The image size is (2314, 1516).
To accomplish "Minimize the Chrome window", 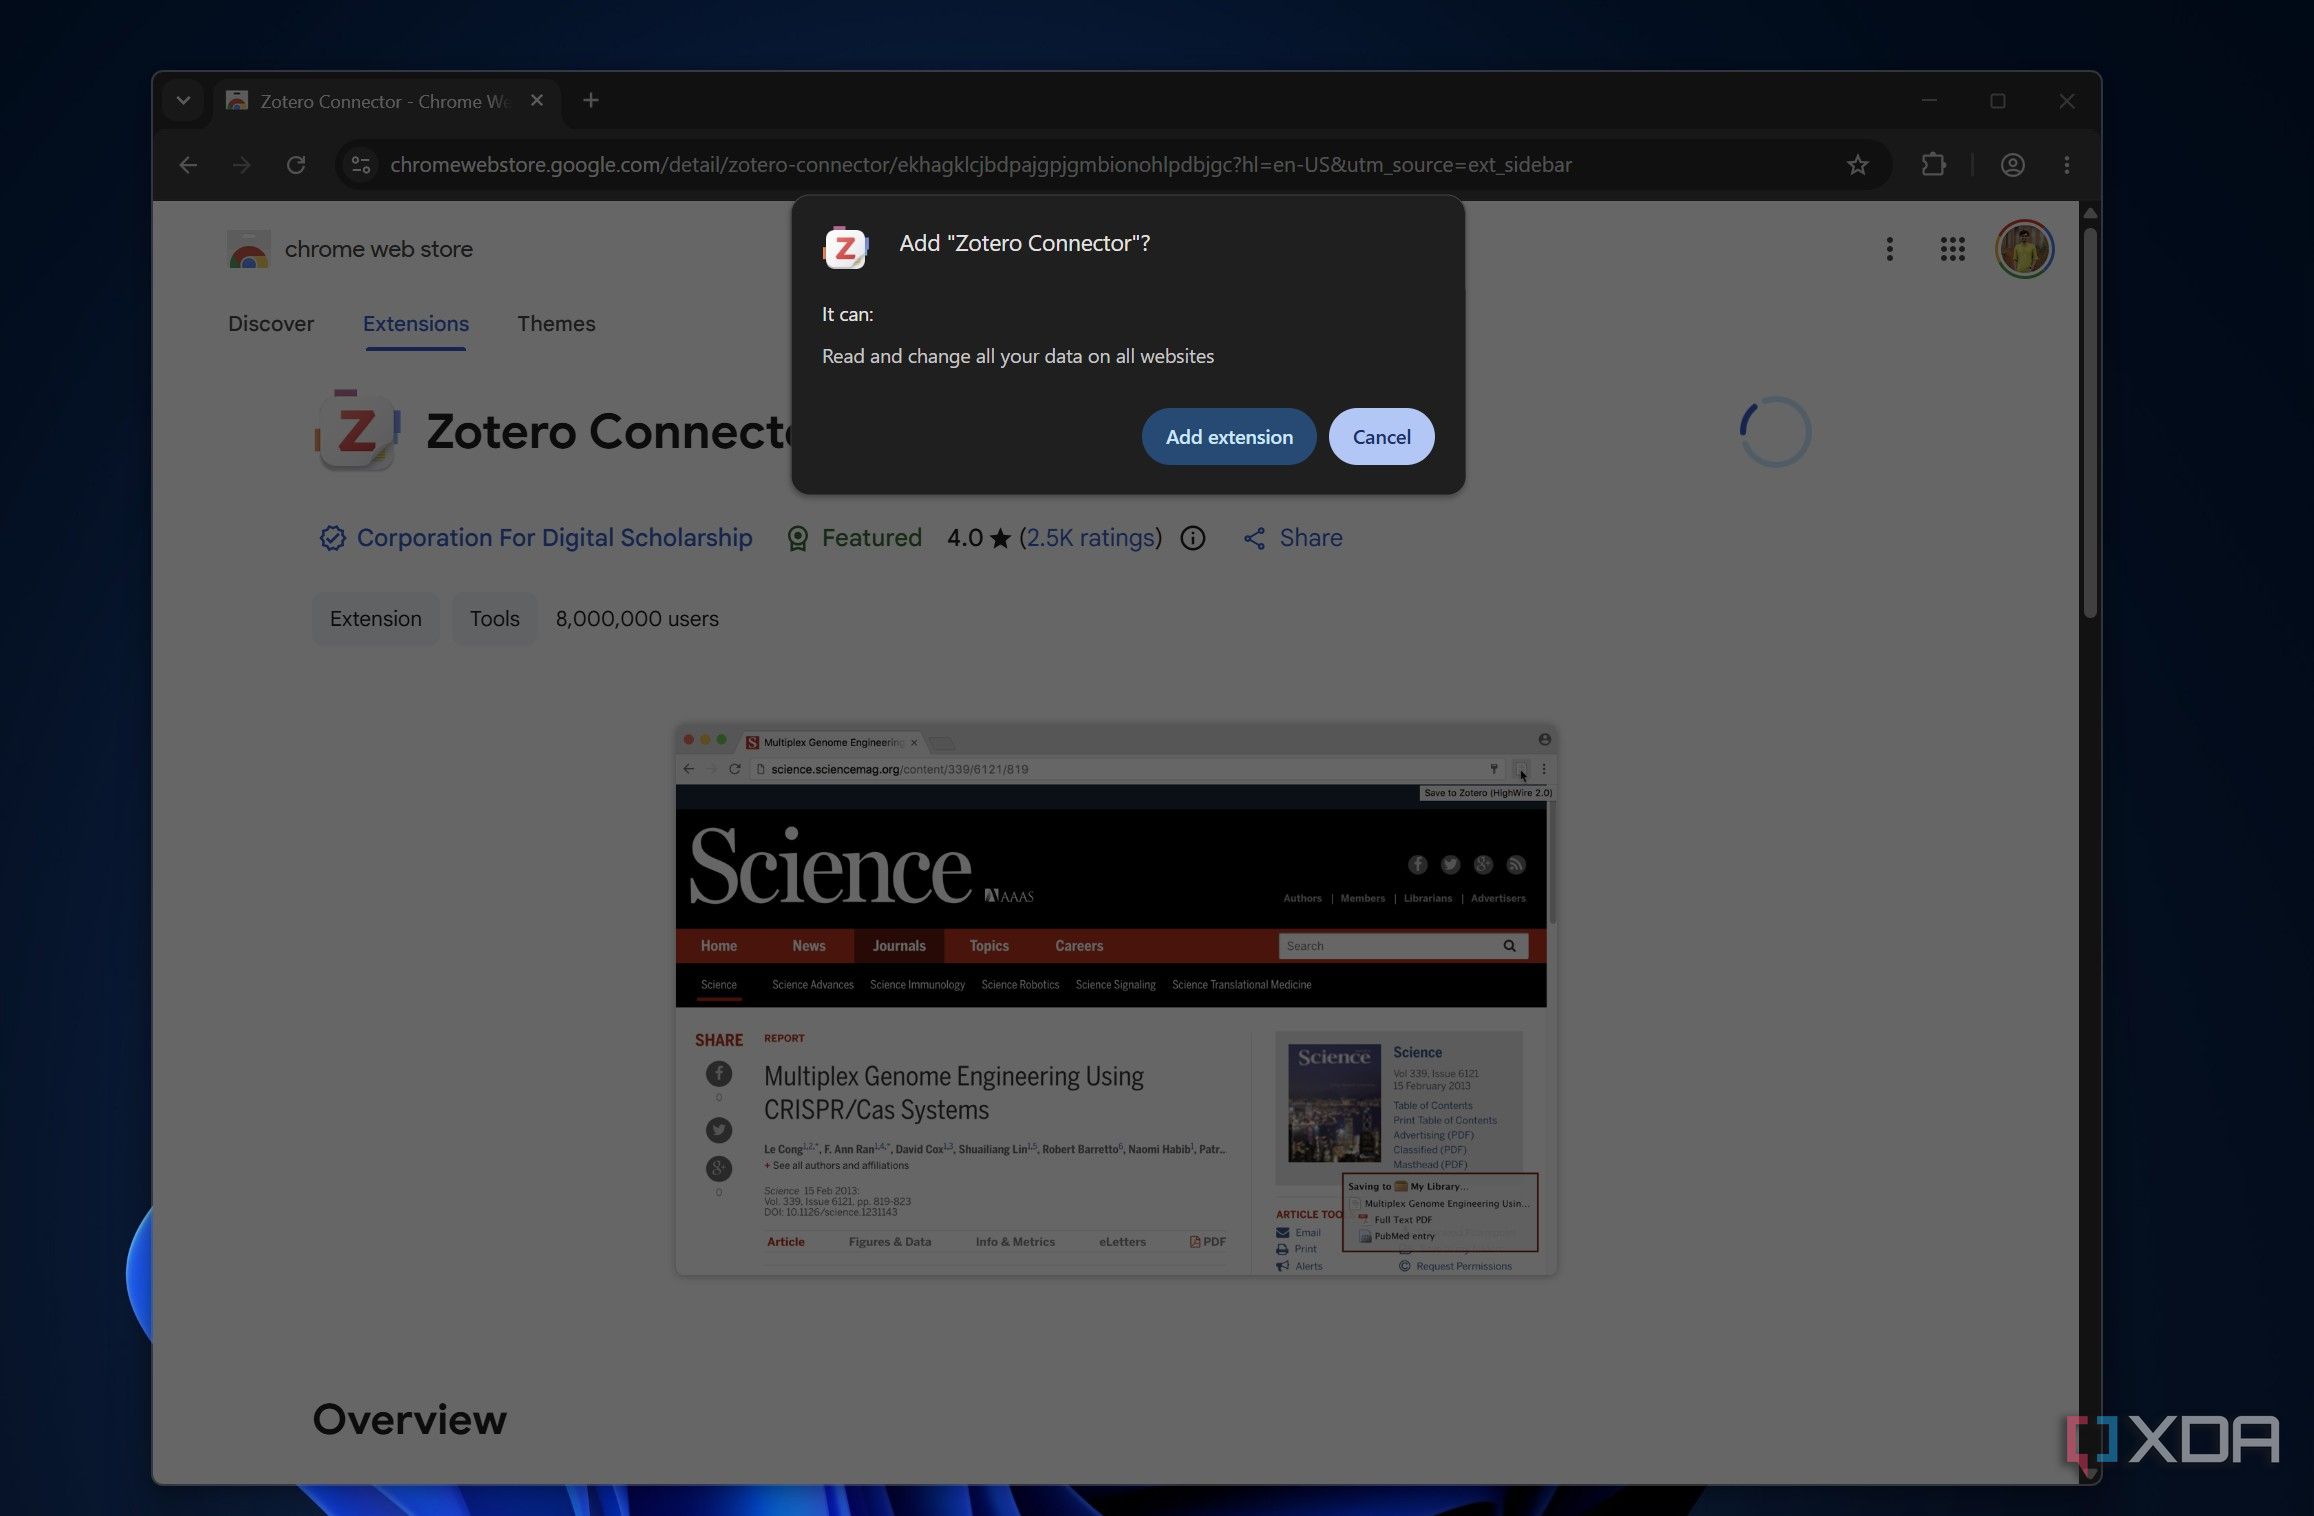I will tap(1929, 101).
